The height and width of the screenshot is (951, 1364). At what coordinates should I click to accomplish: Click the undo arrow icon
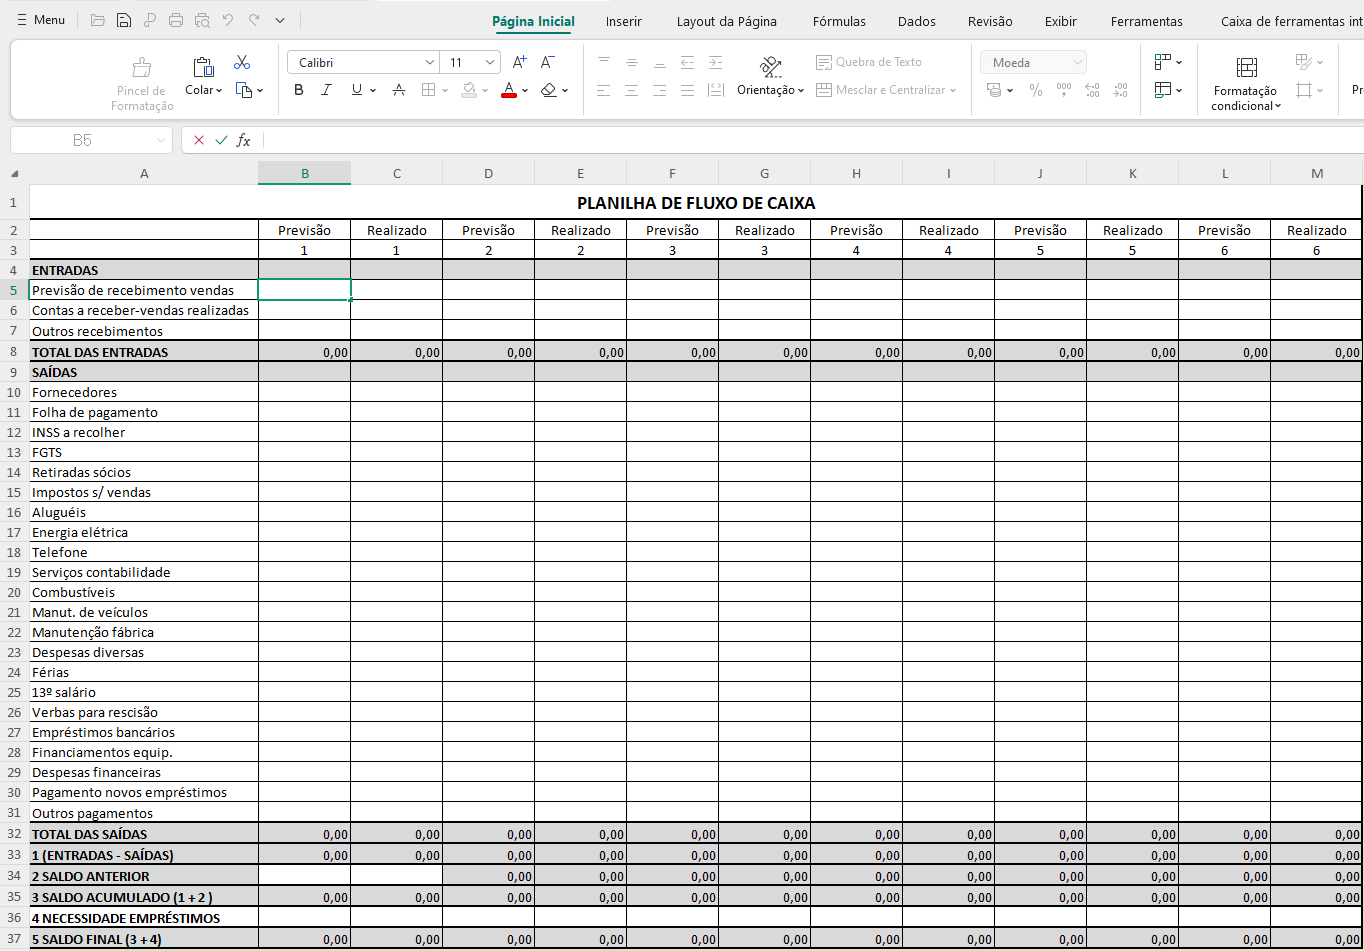(x=228, y=19)
